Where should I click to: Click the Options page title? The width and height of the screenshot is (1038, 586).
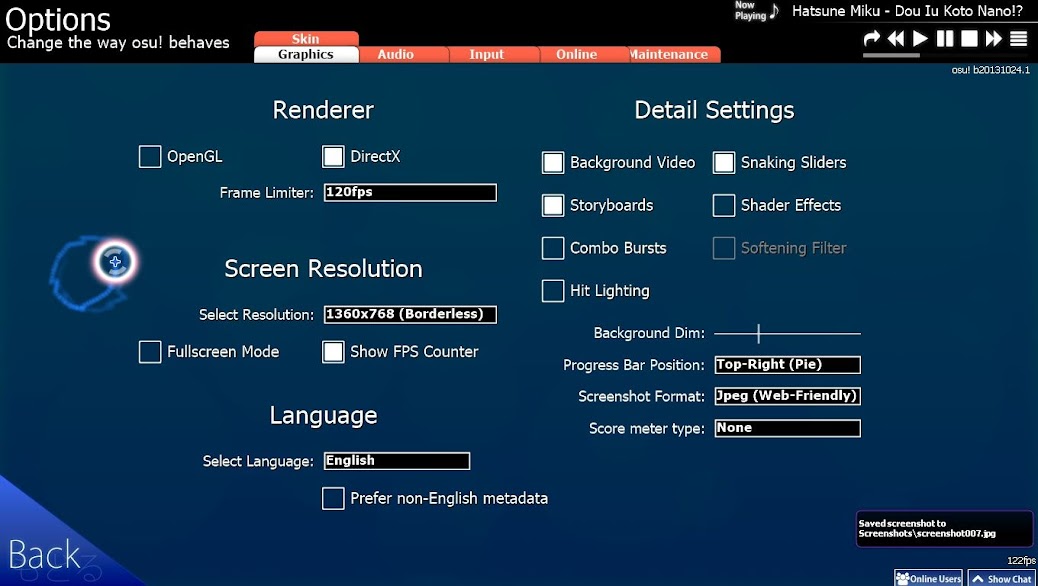[58, 20]
